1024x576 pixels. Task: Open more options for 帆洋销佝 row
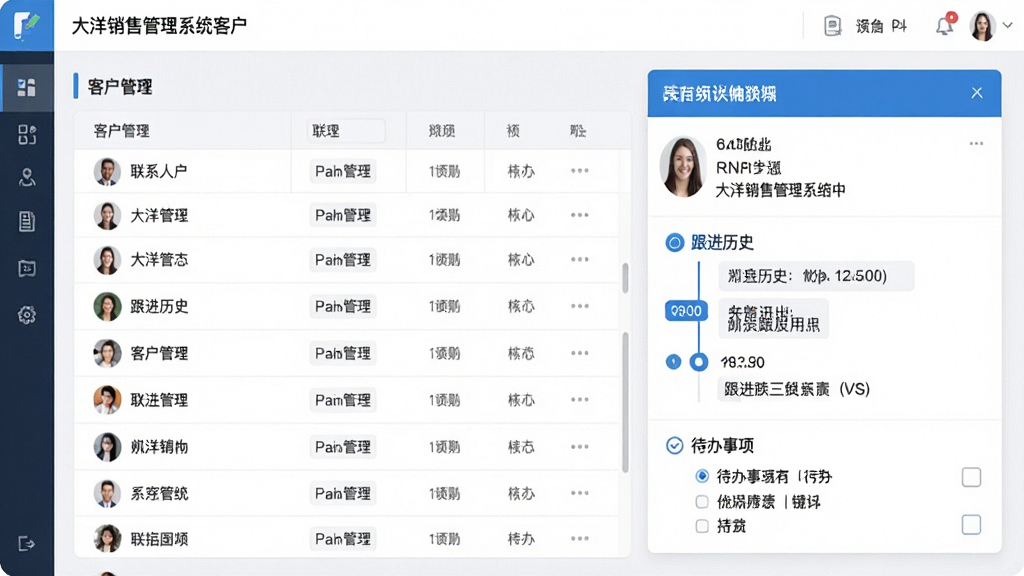coord(580,447)
